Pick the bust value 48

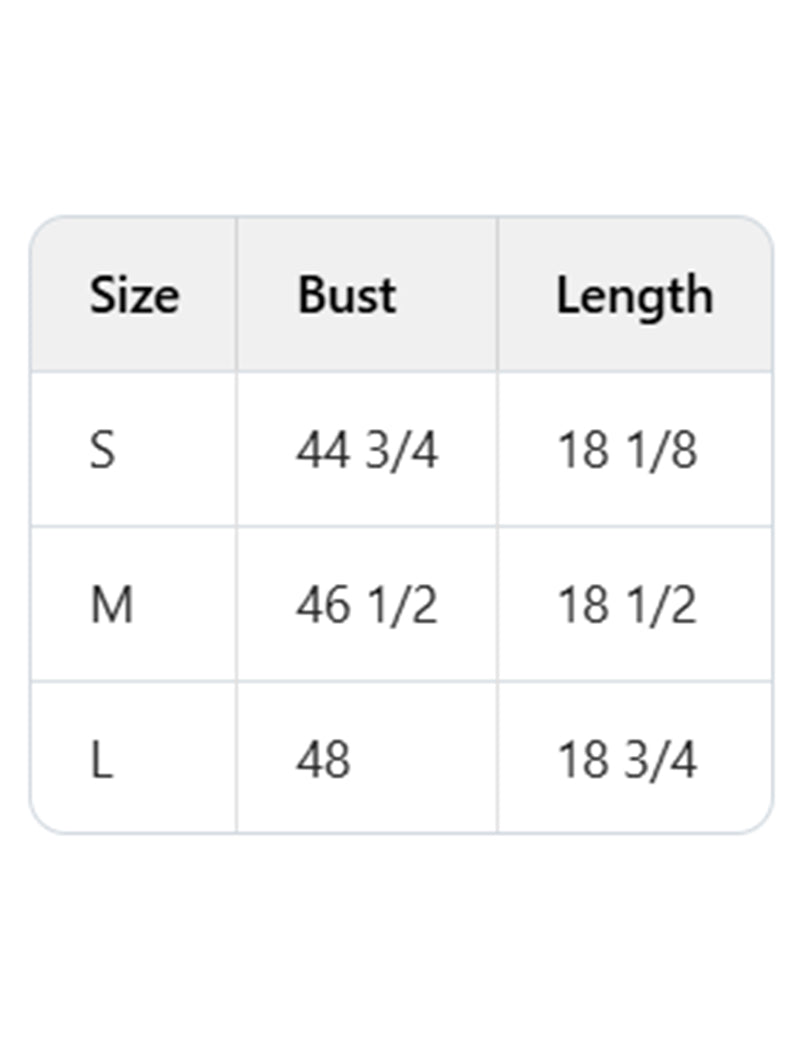click(323, 761)
